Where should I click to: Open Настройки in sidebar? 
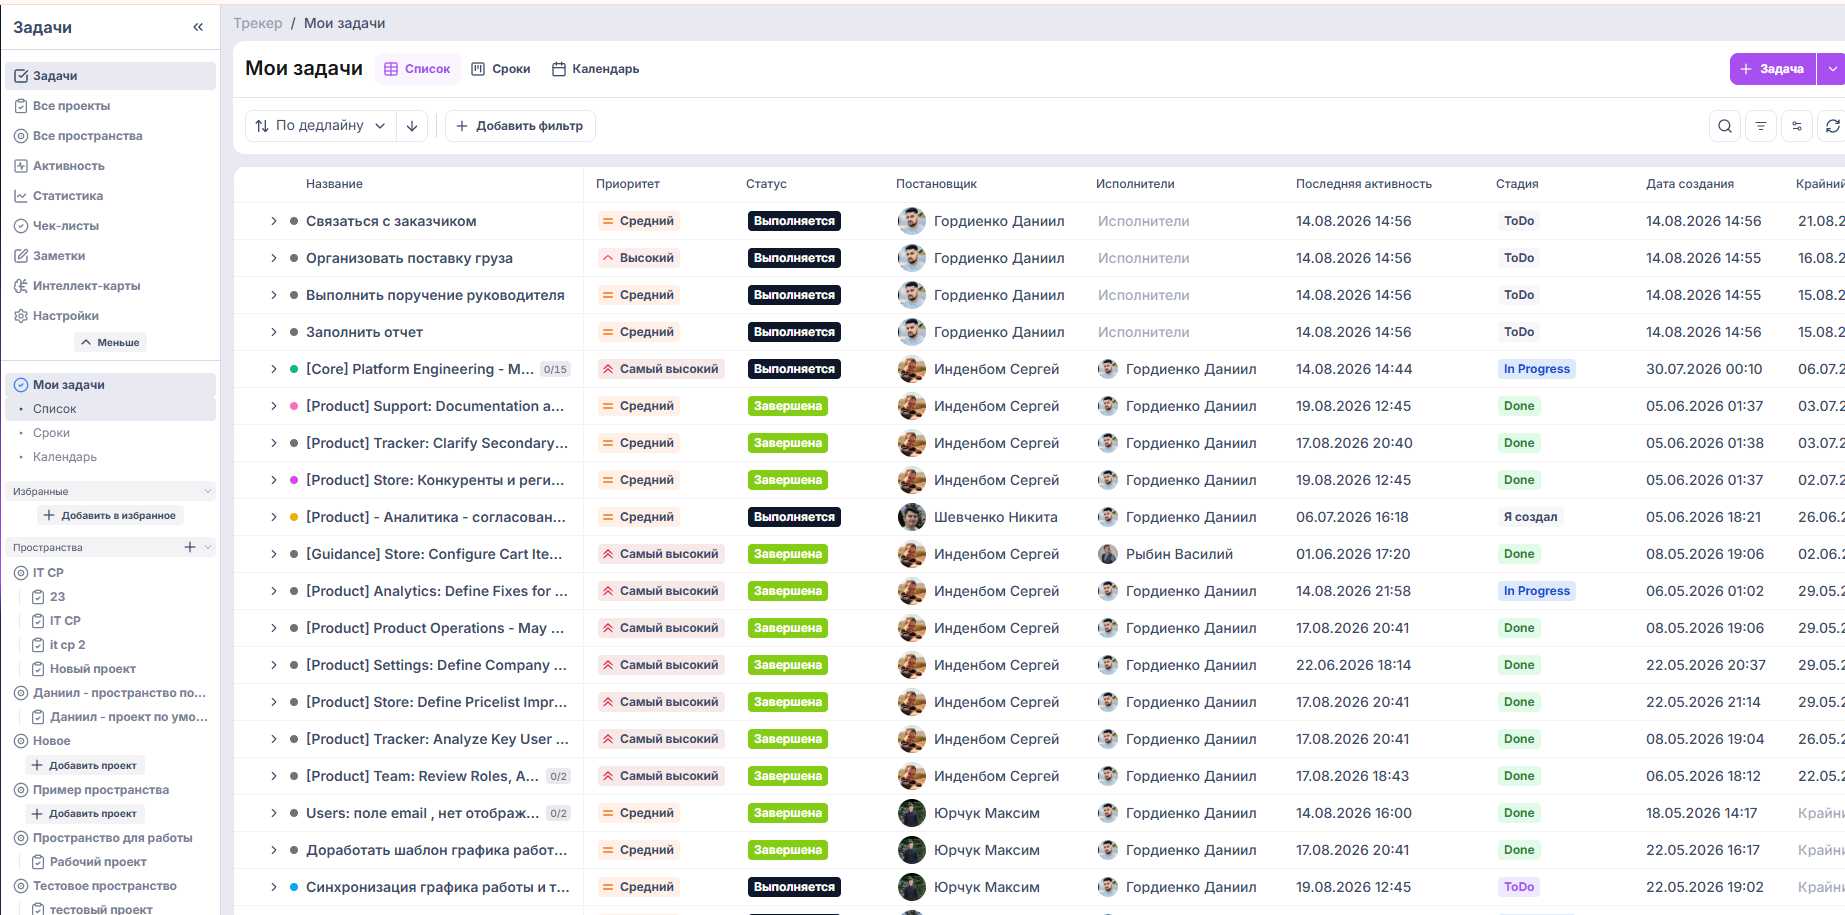point(110,316)
